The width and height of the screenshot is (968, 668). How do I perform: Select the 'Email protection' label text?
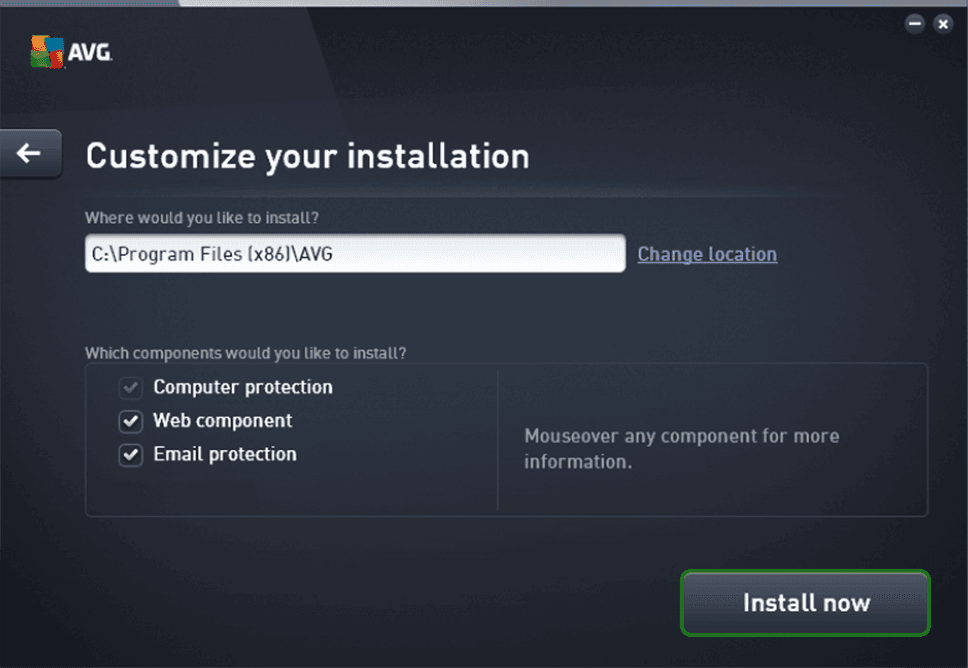click(224, 454)
